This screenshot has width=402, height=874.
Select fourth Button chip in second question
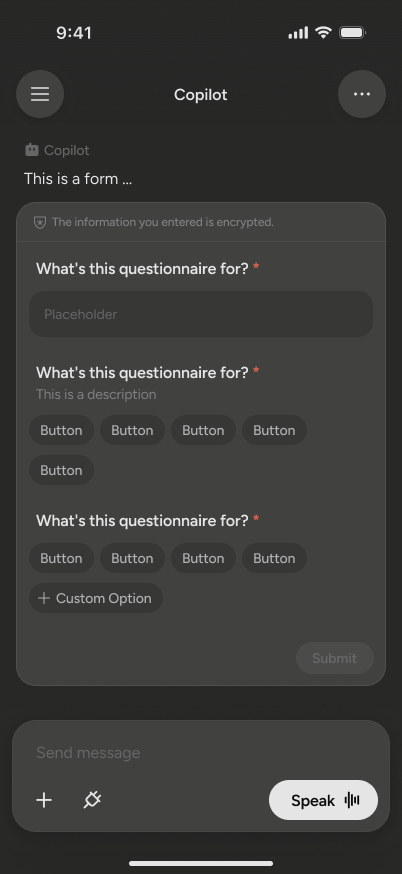[274, 430]
